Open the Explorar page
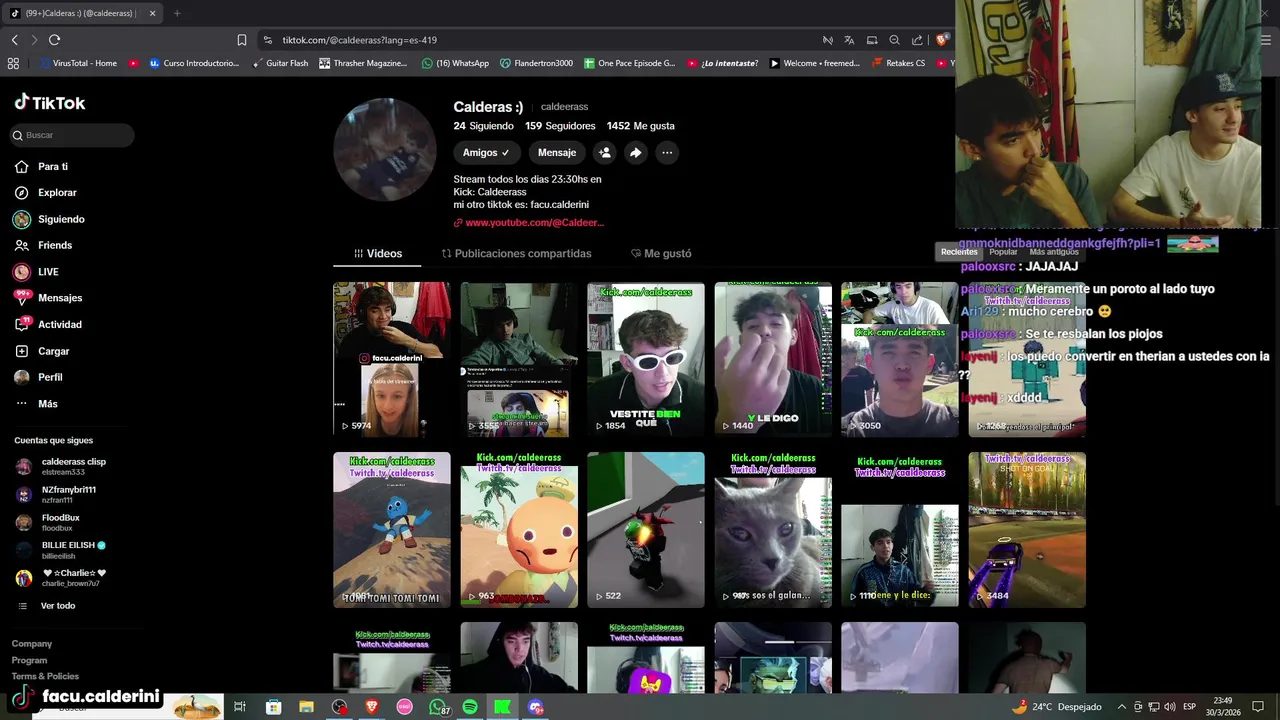The image size is (1280, 720). click(45, 193)
